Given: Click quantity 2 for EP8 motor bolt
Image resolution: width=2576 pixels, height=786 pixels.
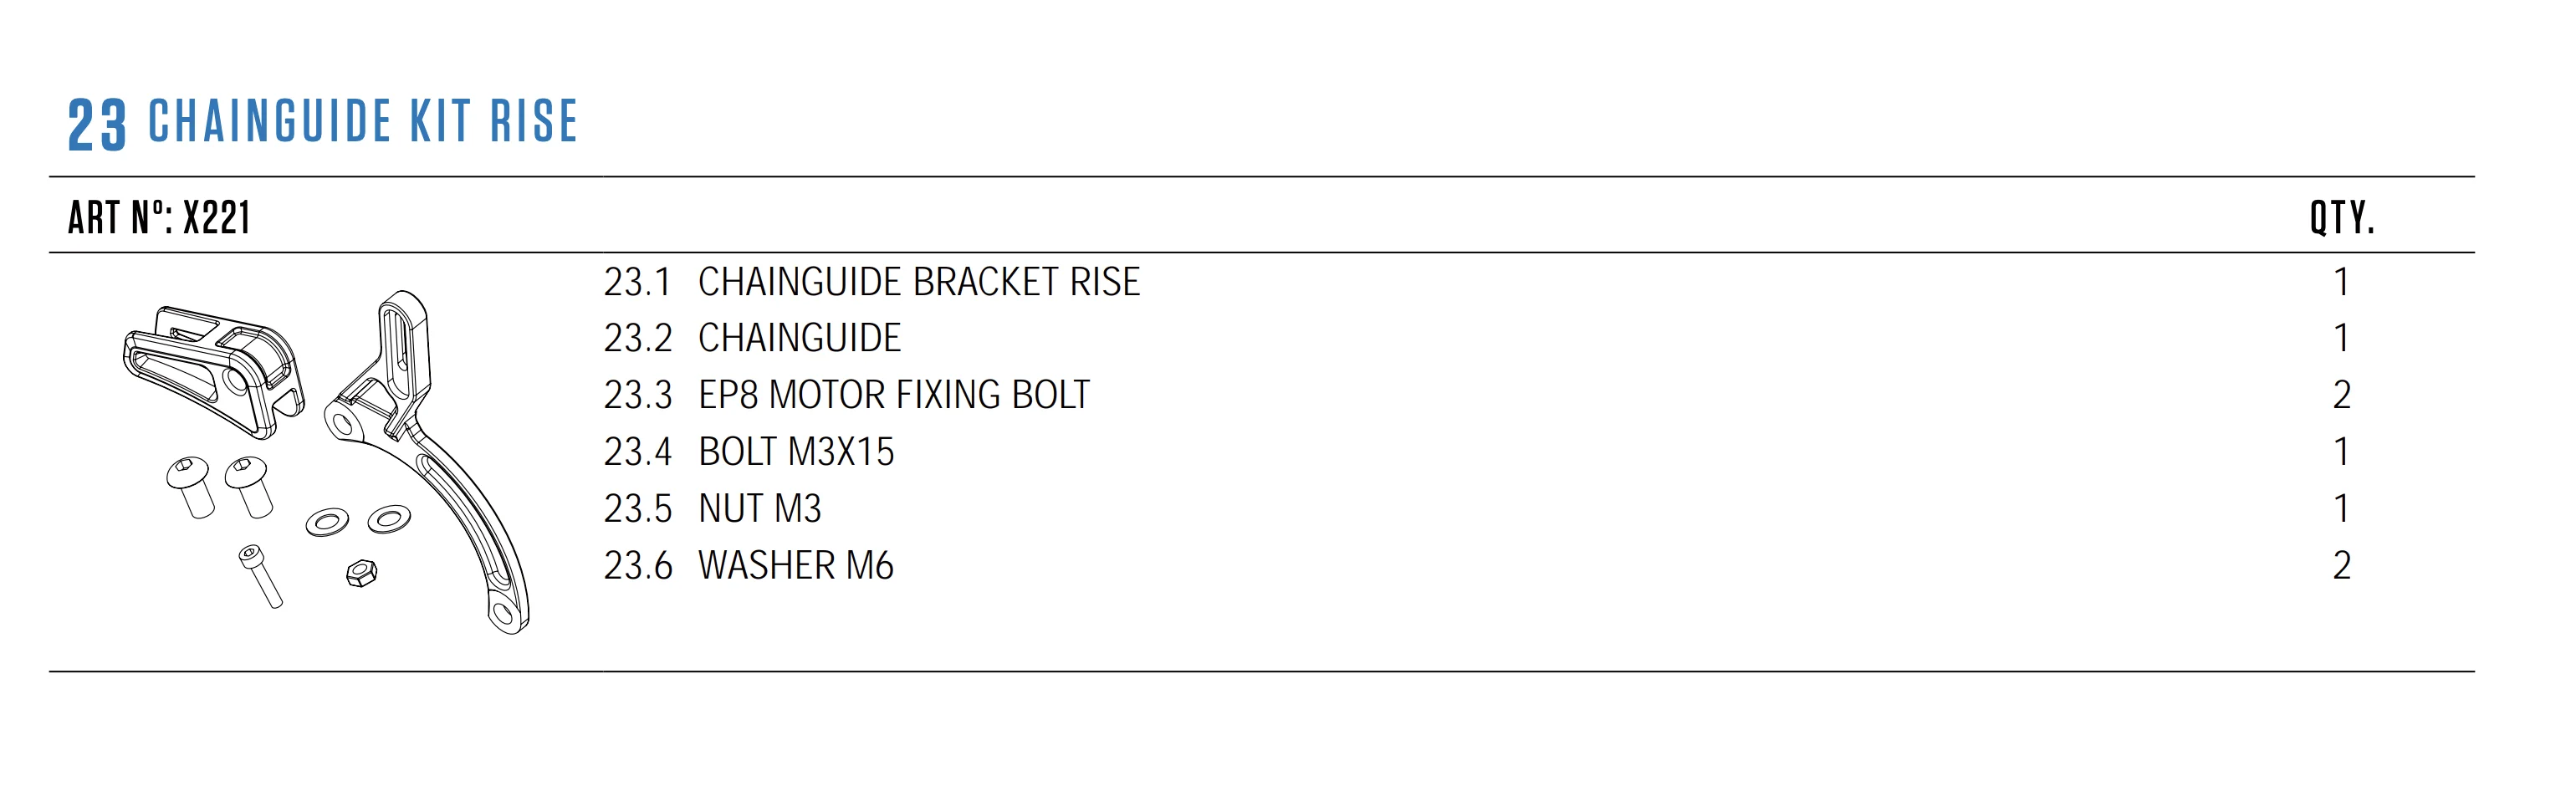Looking at the screenshot, I should [x=2341, y=395].
